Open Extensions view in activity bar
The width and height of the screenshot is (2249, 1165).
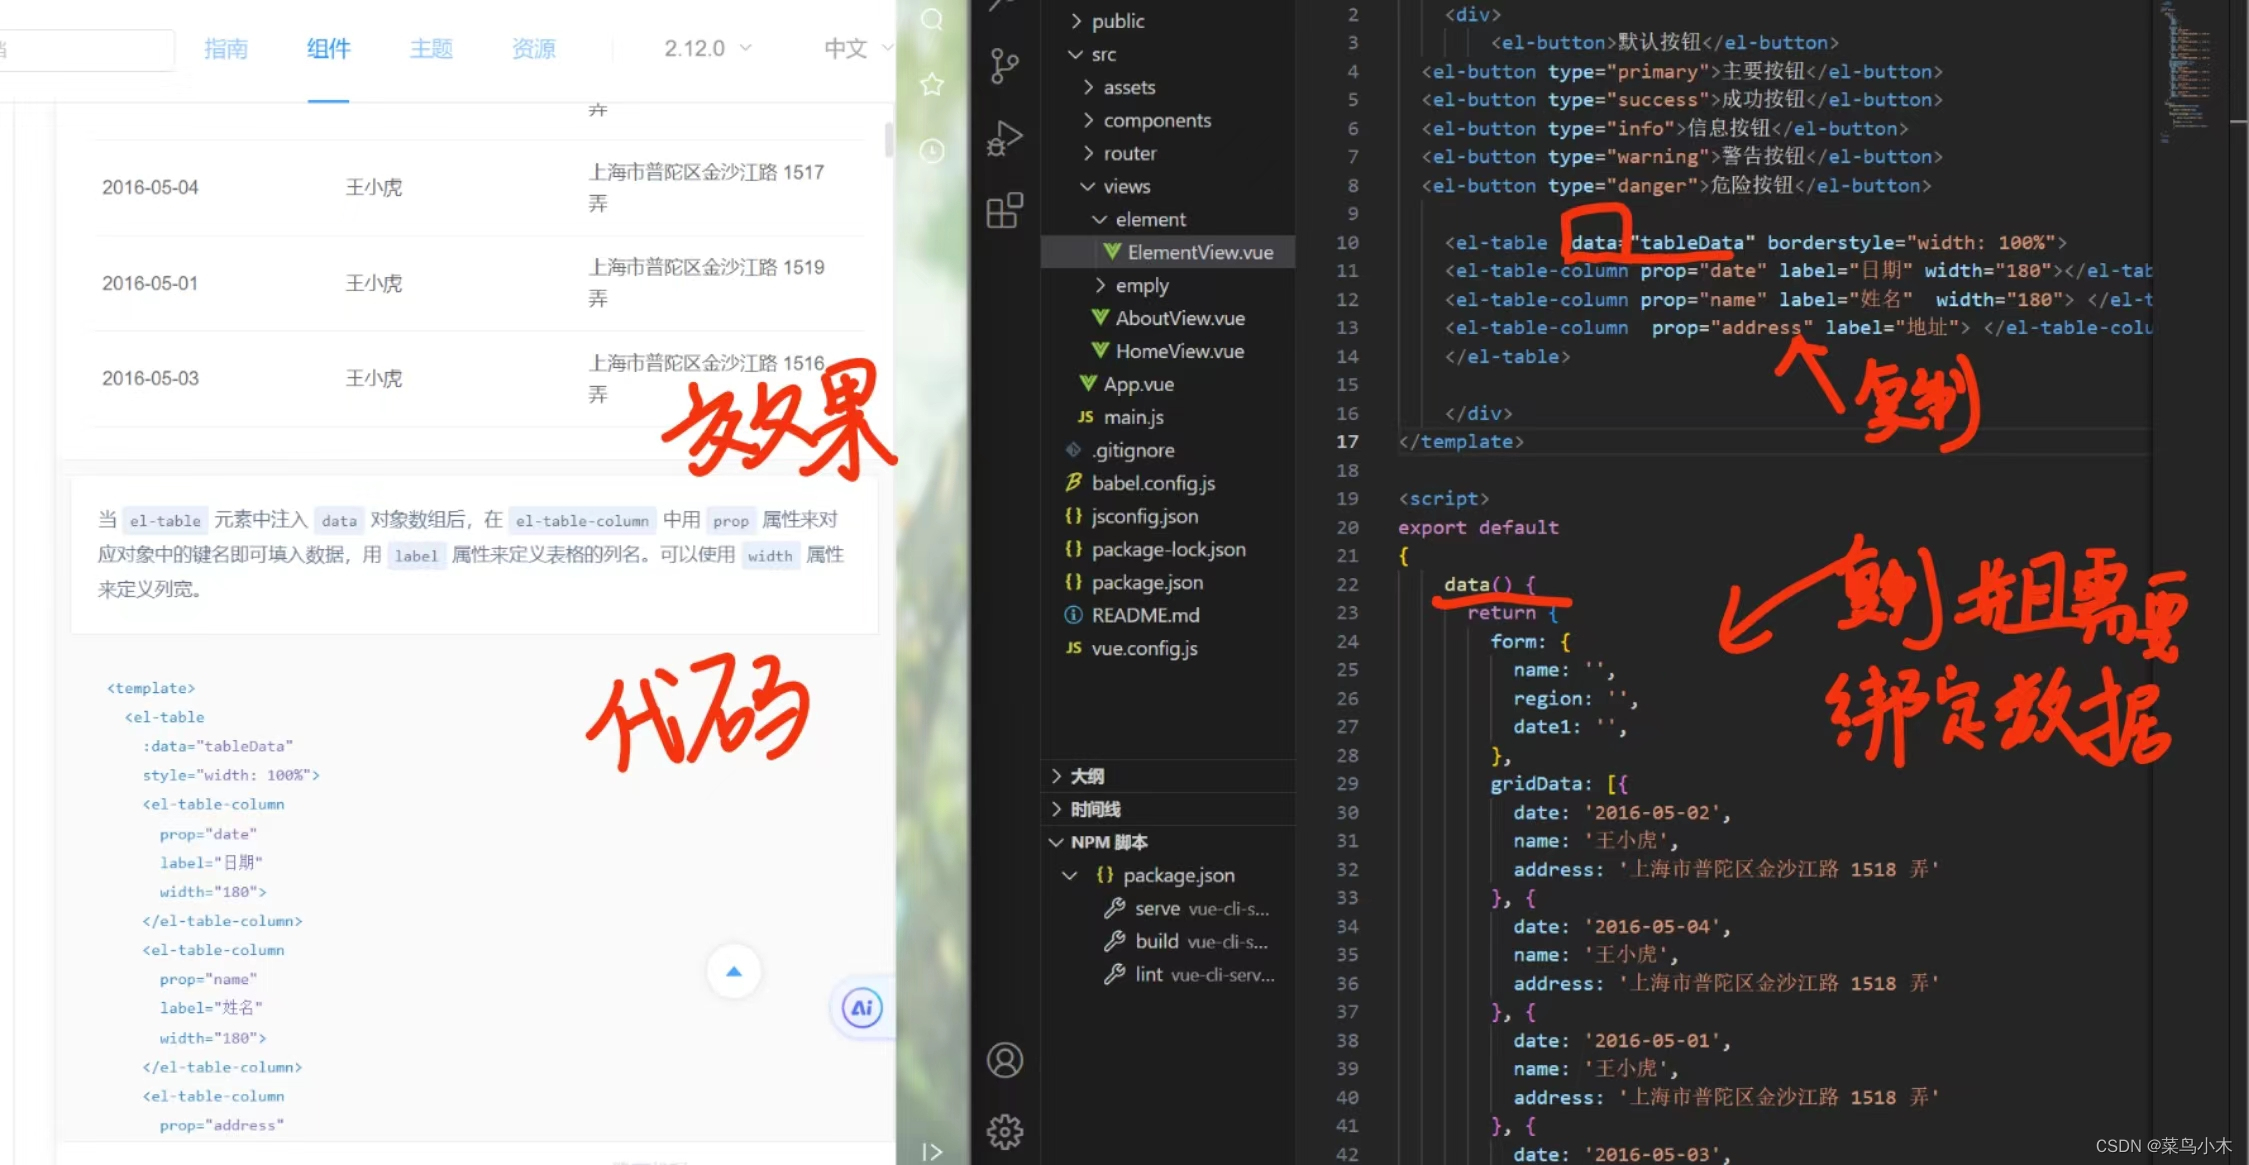pos(1004,211)
